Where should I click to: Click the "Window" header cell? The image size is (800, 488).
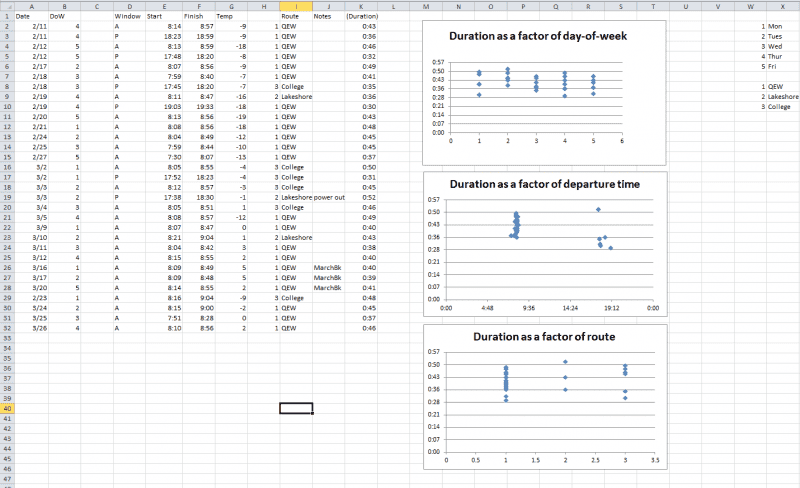tap(127, 17)
